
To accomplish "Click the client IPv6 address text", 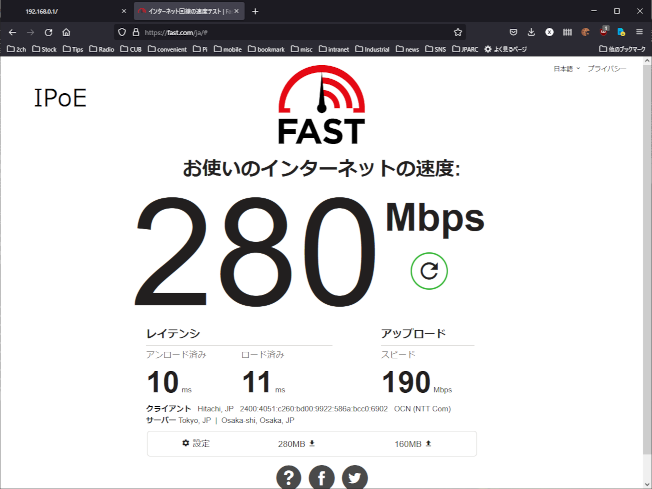I will click(314, 409).
